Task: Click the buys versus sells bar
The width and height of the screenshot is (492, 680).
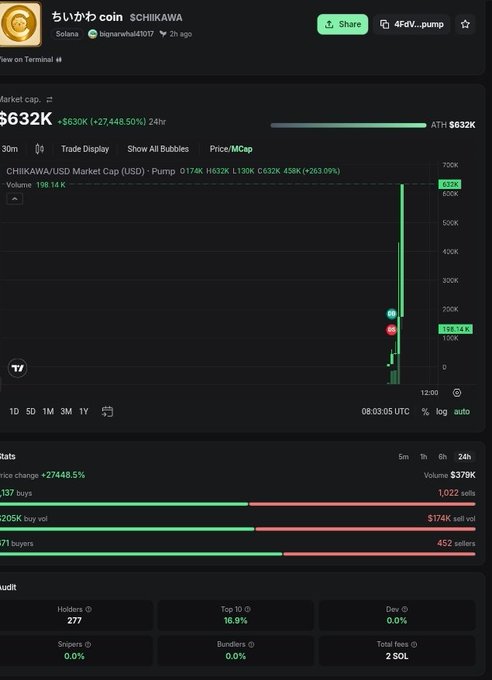Action: pyautogui.click(x=238, y=504)
